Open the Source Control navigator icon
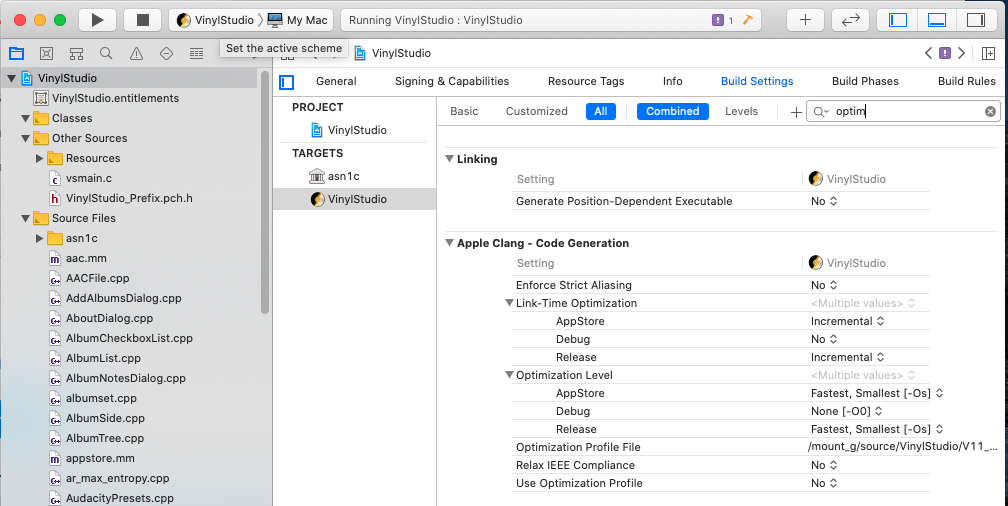 coord(46,53)
